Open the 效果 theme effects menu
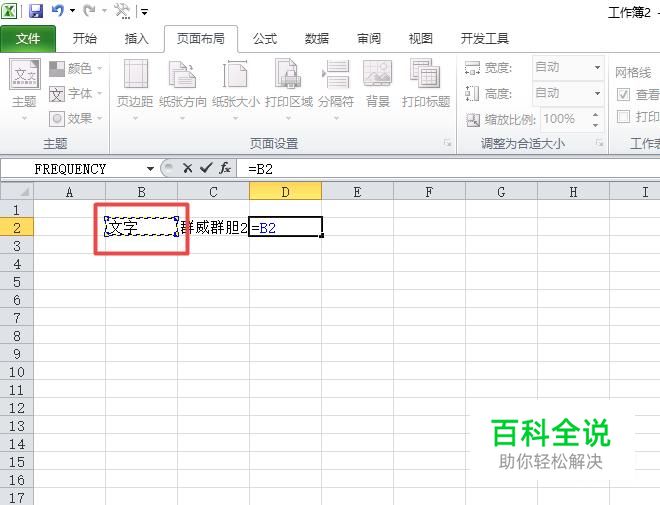Image resolution: width=660 pixels, height=505 pixels. (x=76, y=119)
